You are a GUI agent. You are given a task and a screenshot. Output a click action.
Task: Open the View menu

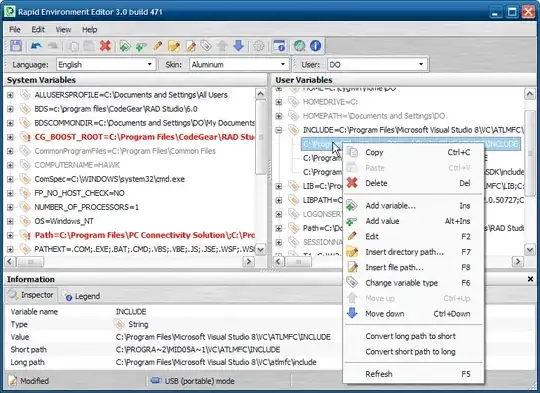(63, 30)
